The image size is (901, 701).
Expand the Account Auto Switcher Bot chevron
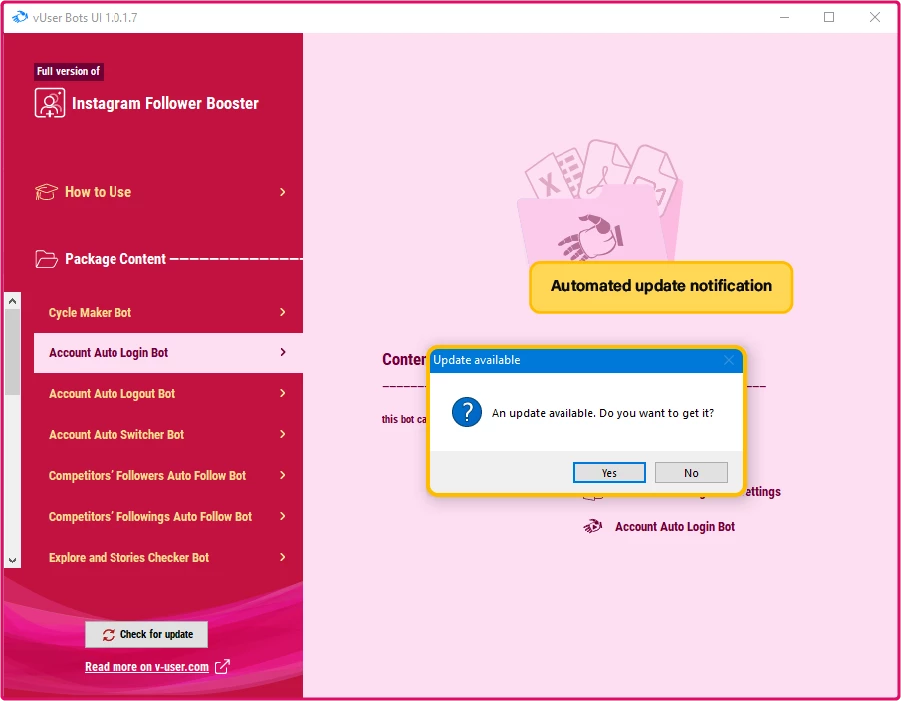[283, 434]
